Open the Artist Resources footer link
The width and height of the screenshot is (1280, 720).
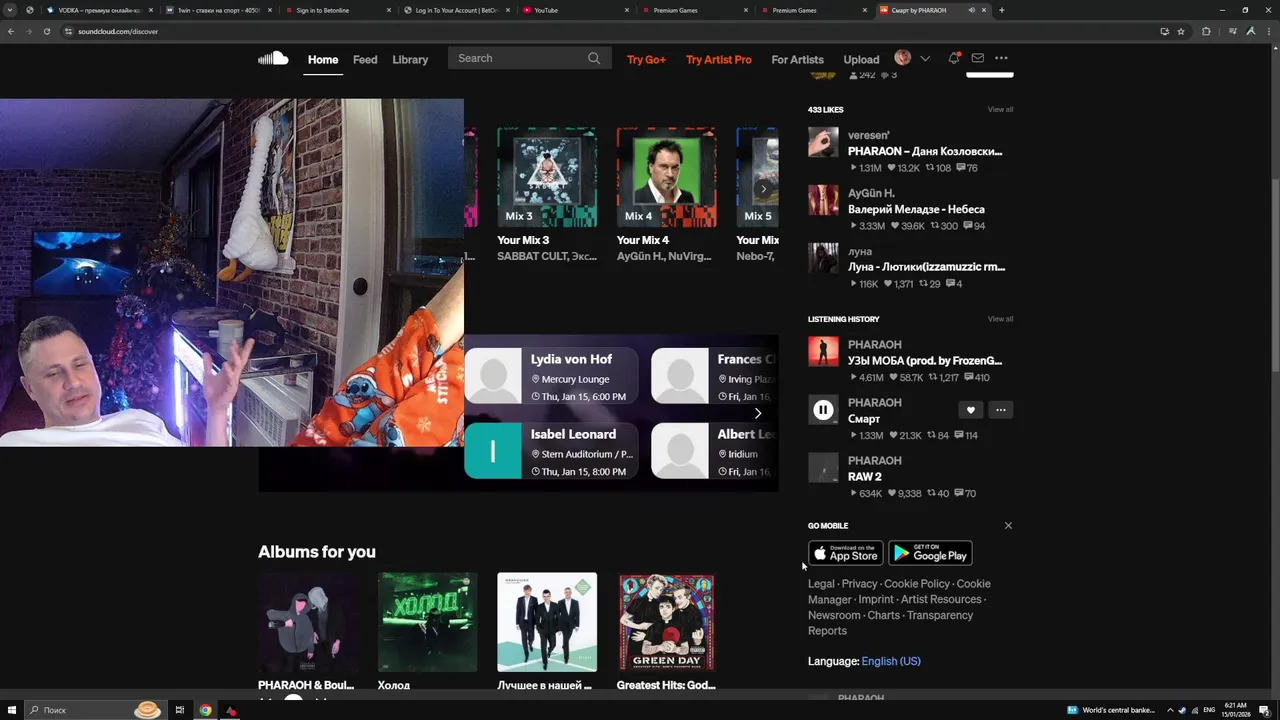941,600
